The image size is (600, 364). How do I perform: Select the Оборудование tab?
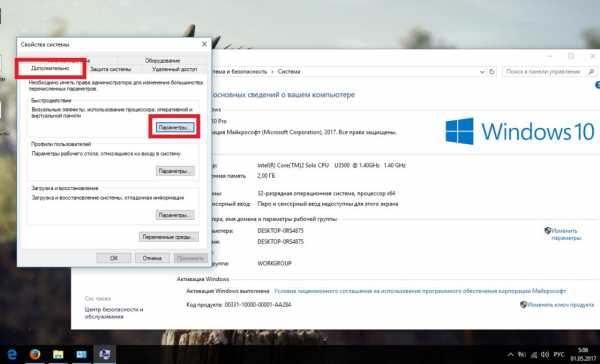[x=162, y=60]
